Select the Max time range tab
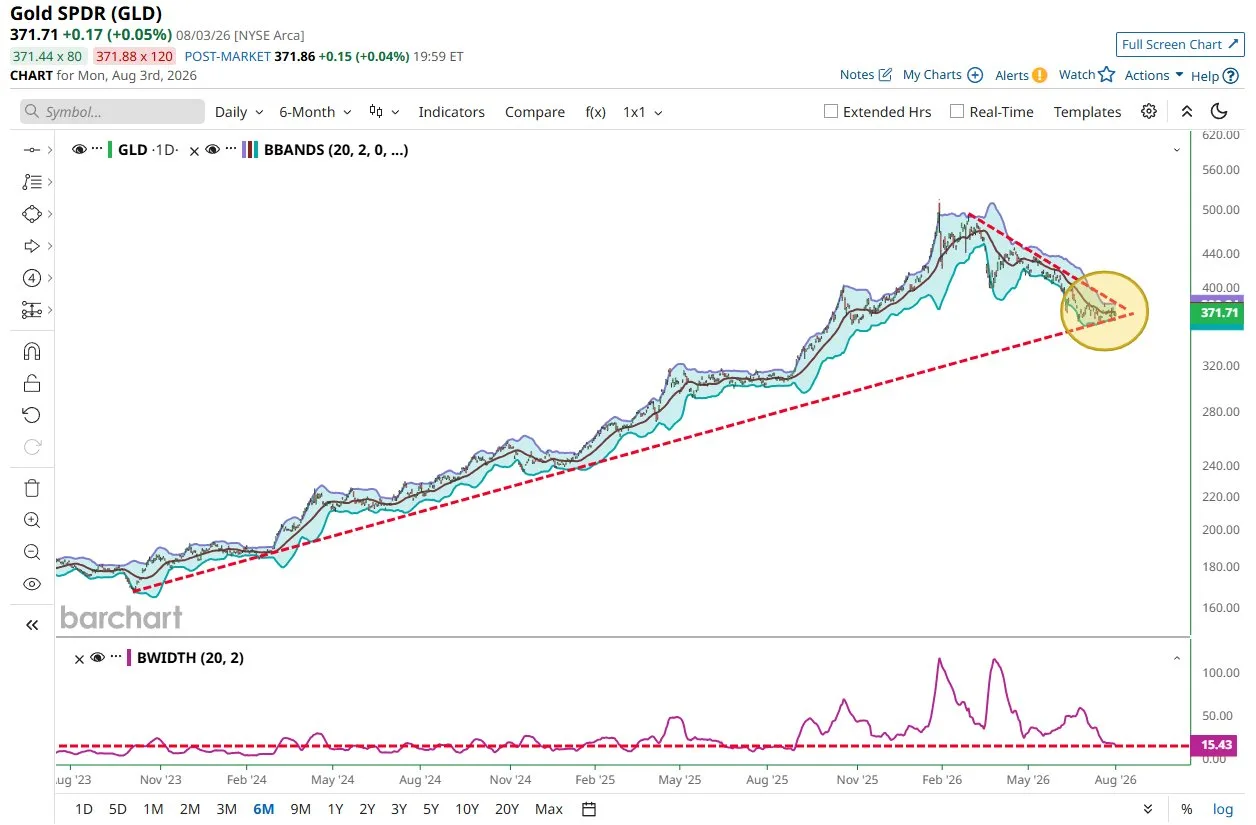Image resolution: width=1256 pixels, height=825 pixels. (x=549, y=809)
